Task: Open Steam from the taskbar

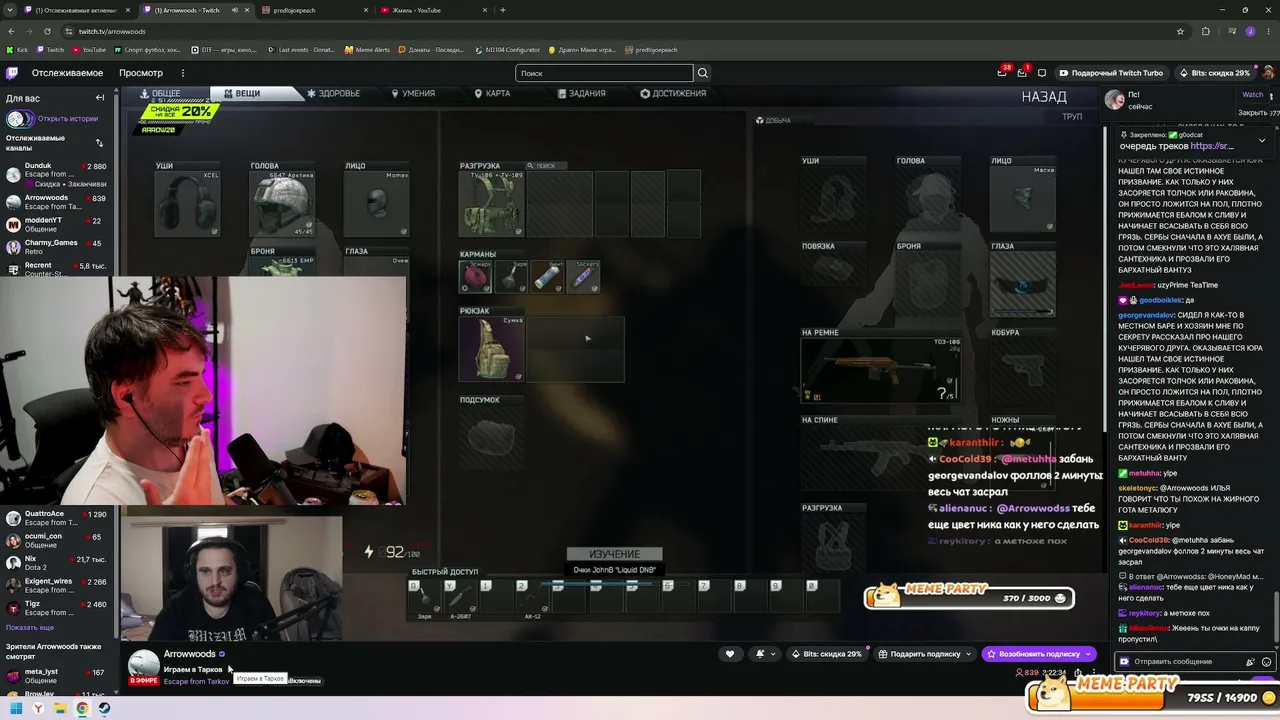Action: [x=104, y=708]
